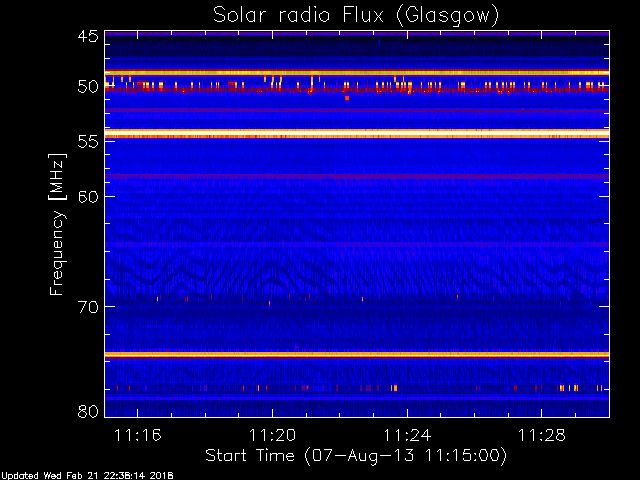Image resolution: width=640 pixels, height=480 pixels.
Task: Click the '80' frequency tick label
Action: click(88, 411)
